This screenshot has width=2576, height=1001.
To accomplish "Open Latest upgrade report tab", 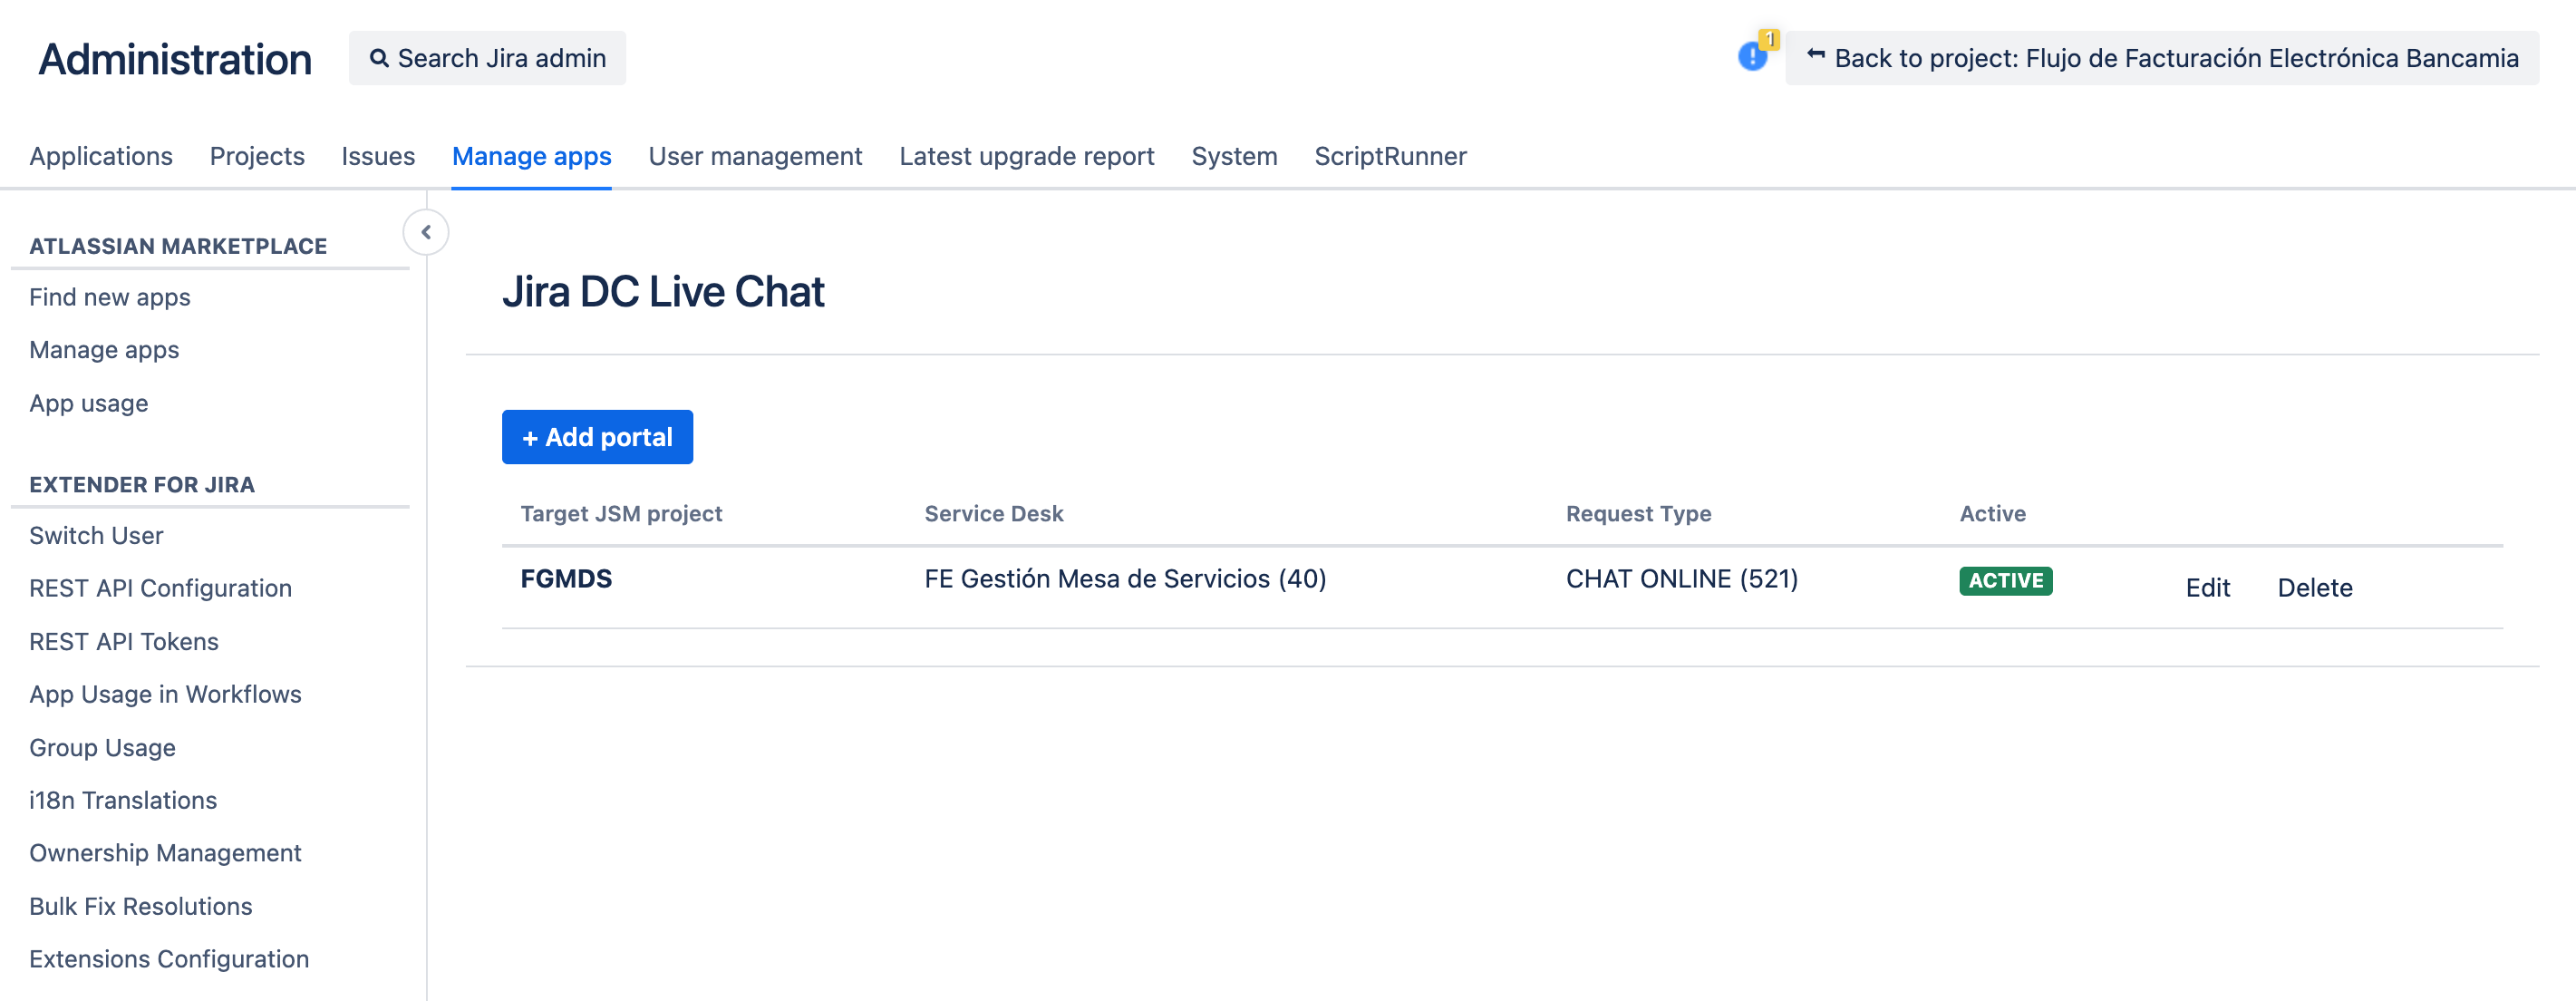I will click(1027, 156).
